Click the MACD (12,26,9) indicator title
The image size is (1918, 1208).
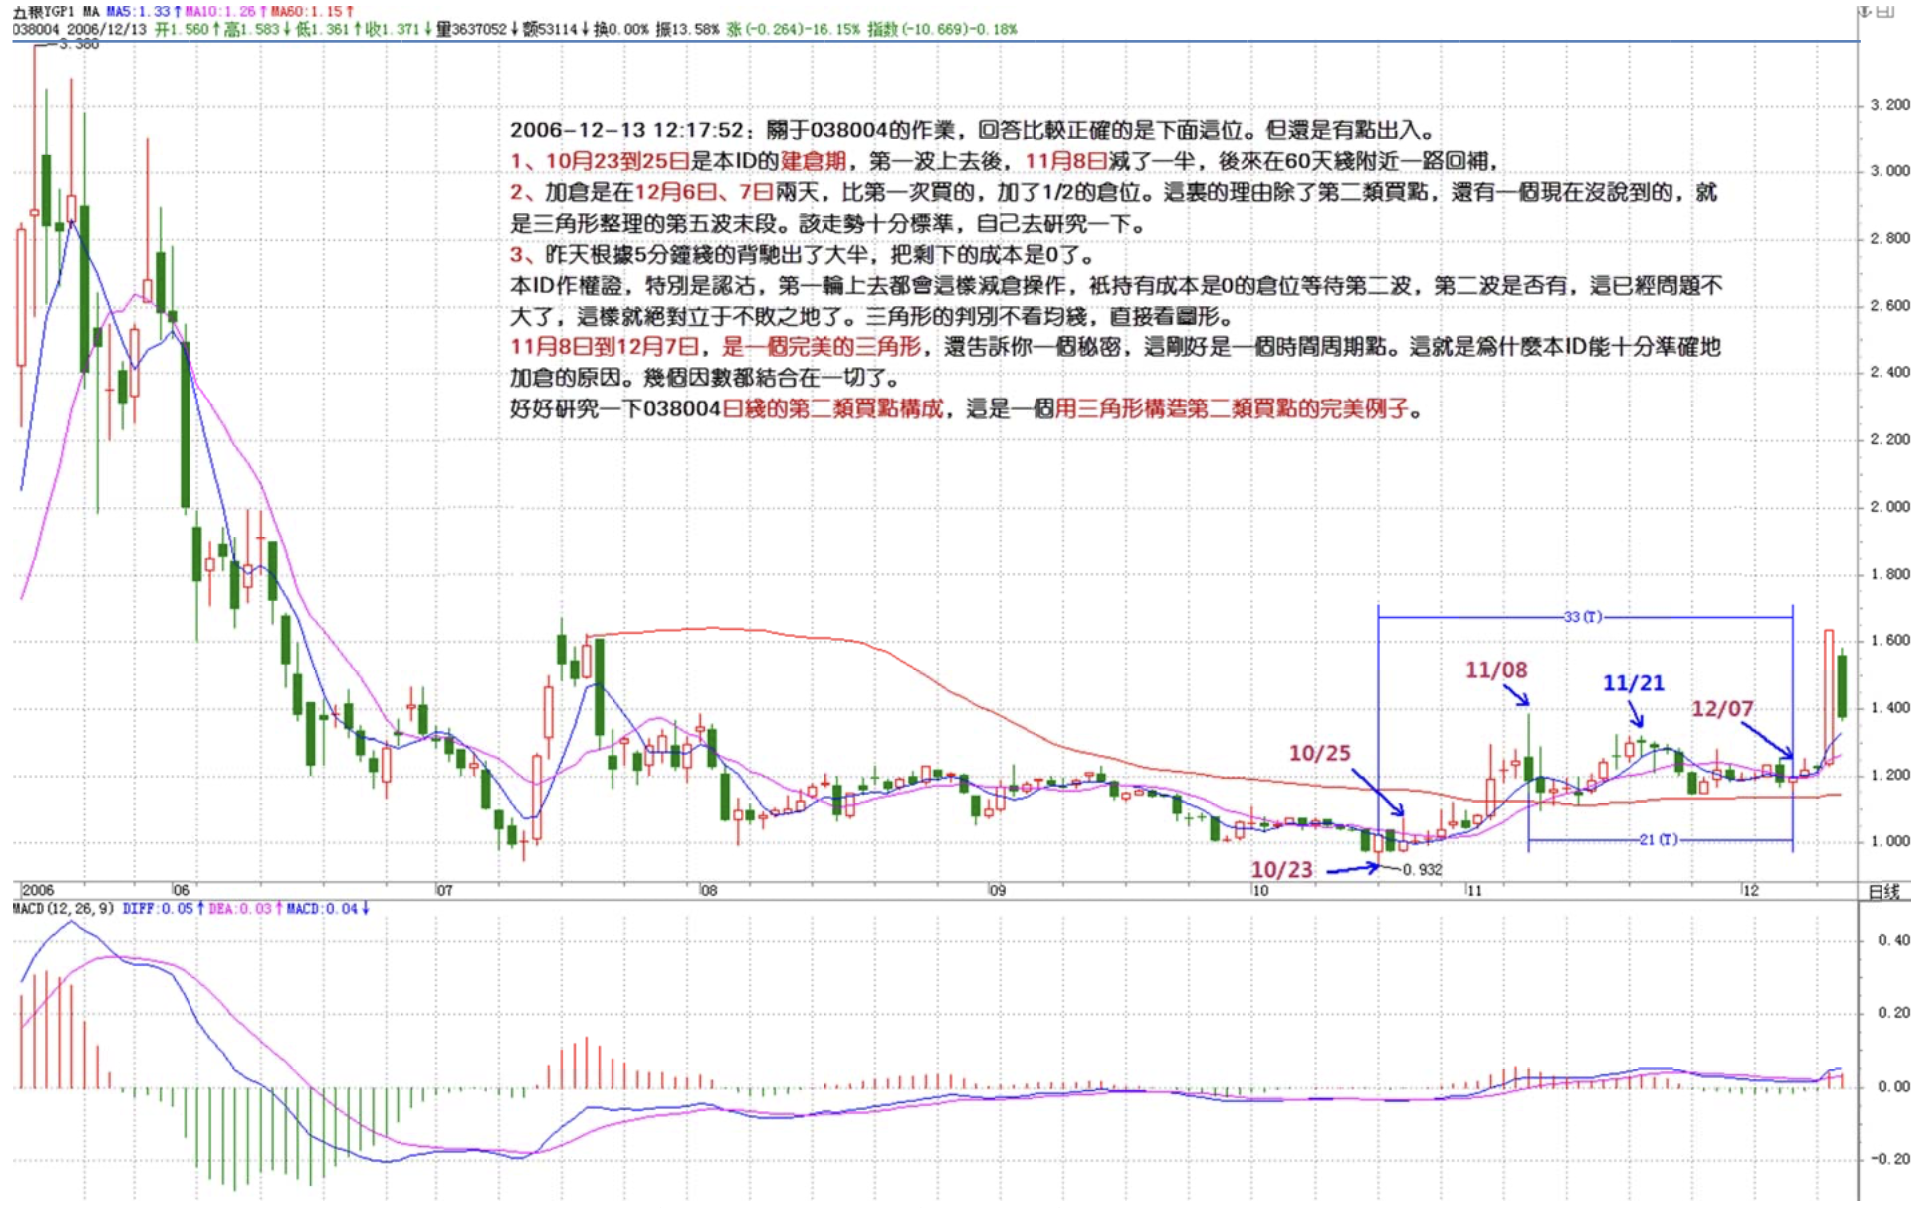(63, 909)
